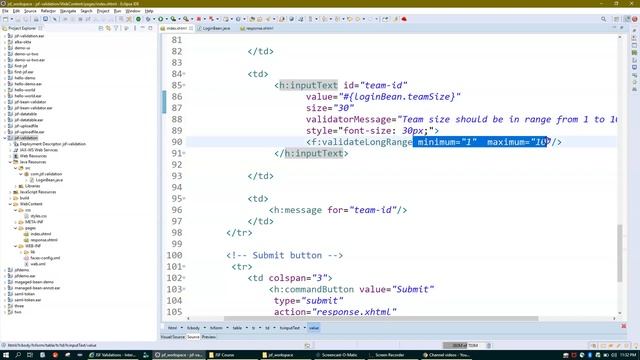This screenshot has height=360, width=640.
Task: Minimize the editor area
Action: click(614, 28)
